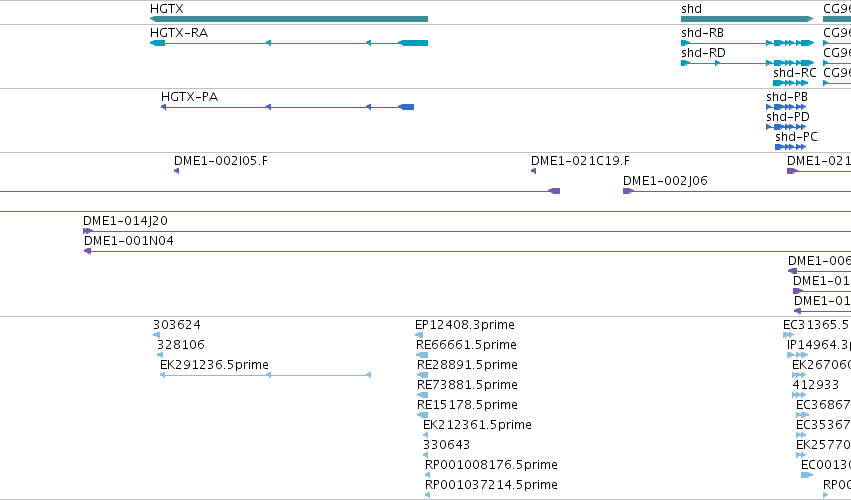This screenshot has height=500, width=851.
Task: Select the DME1-021C19.F arrow marker
Action: pos(534,171)
